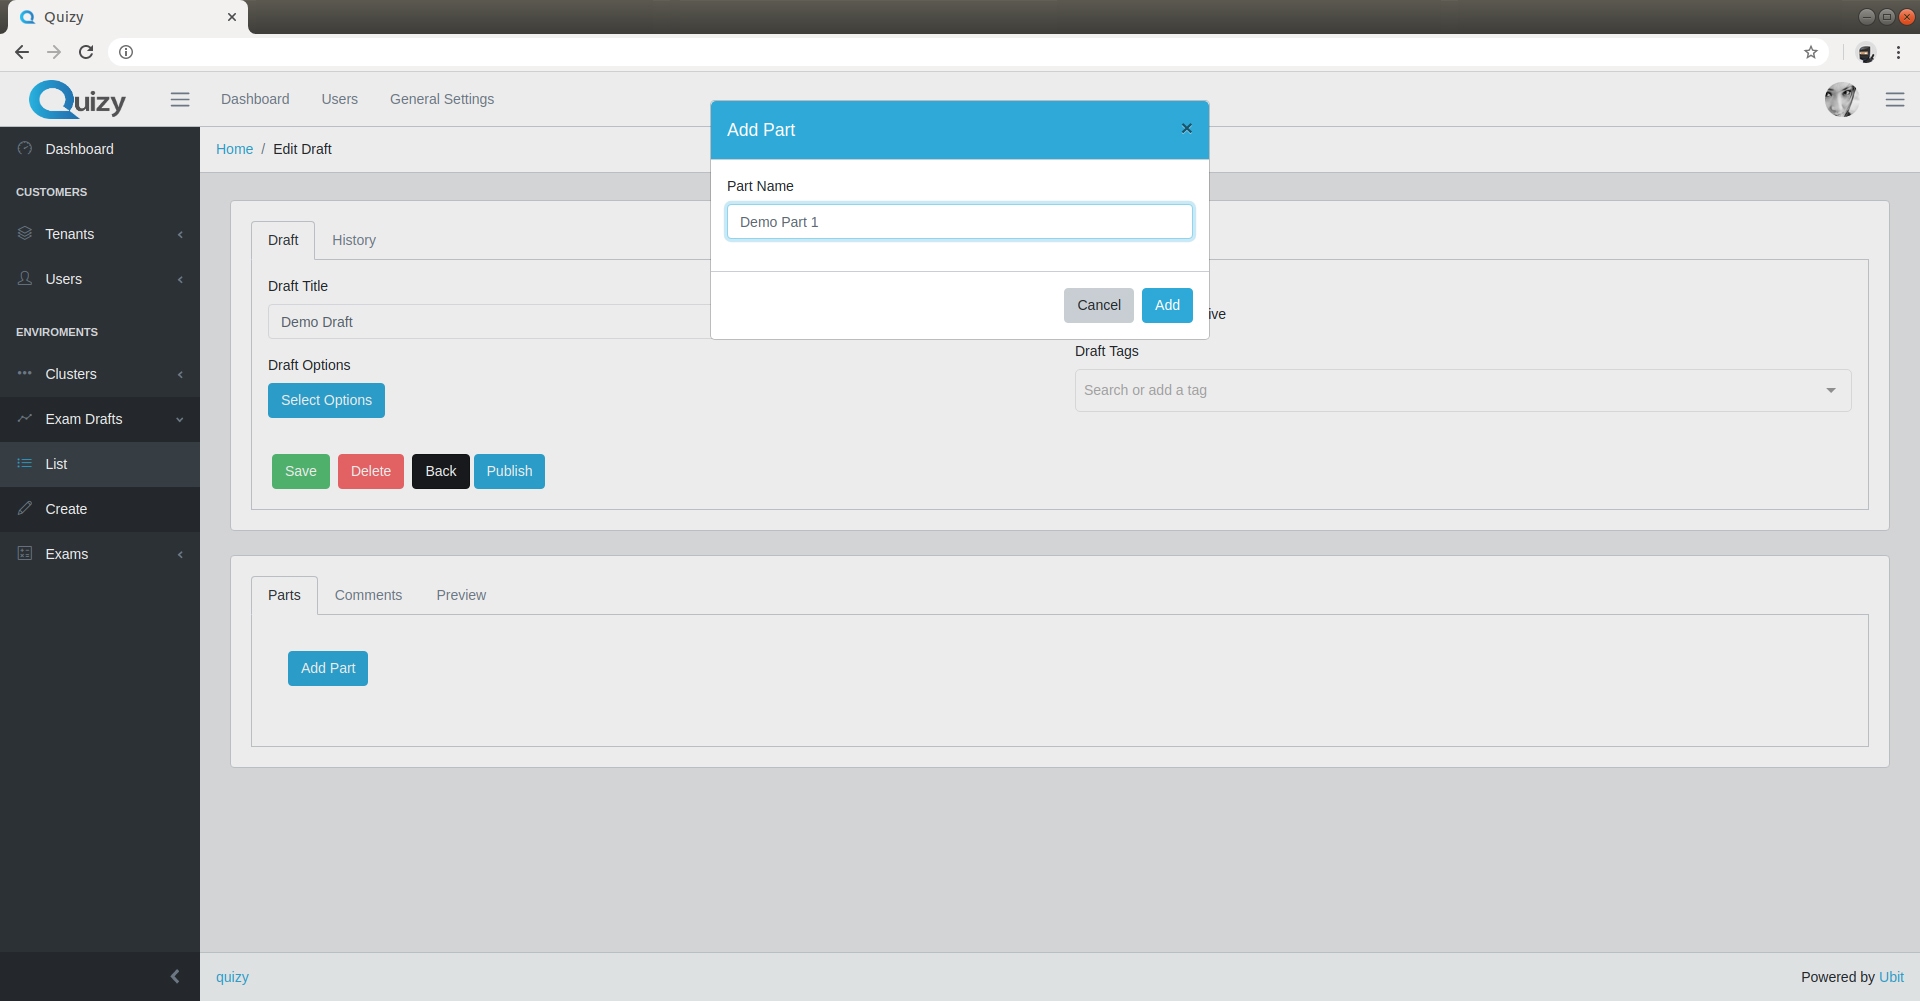This screenshot has height=1001, width=1920.
Task: Click the Create pencil icon
Action: point(25,508)
